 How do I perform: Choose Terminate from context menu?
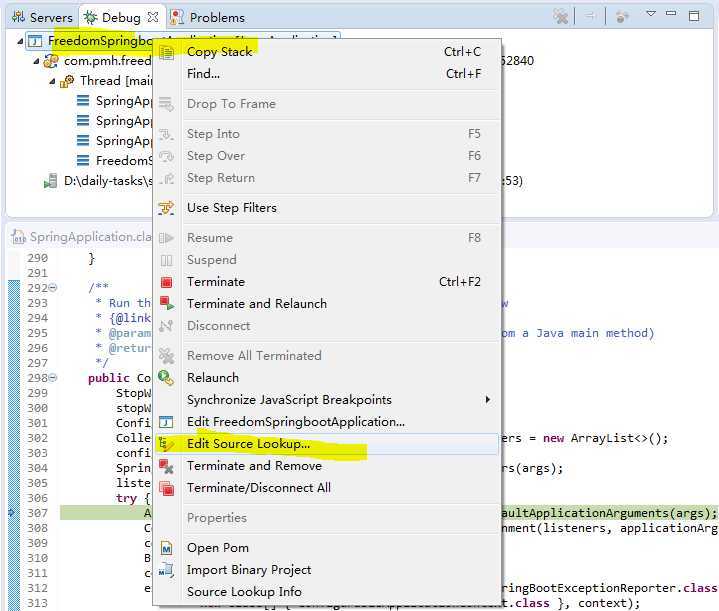327,282
